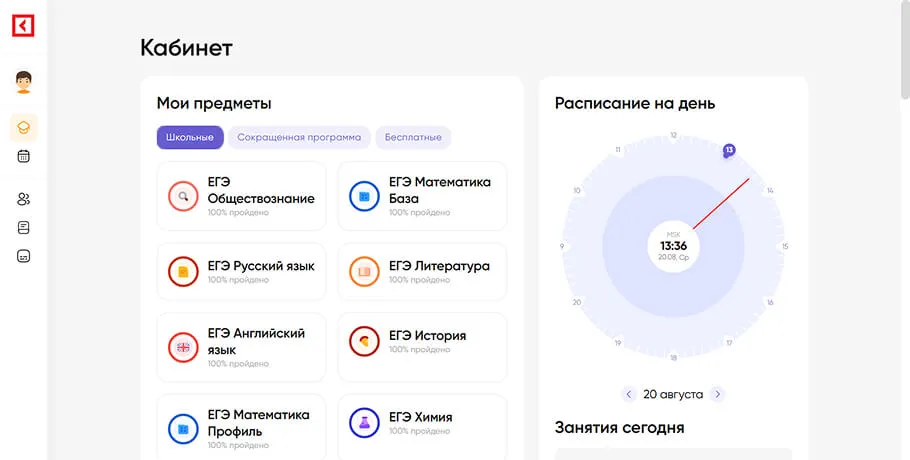Open the ЕГЭ История course card
910x460 pixels.
(422, 341)
